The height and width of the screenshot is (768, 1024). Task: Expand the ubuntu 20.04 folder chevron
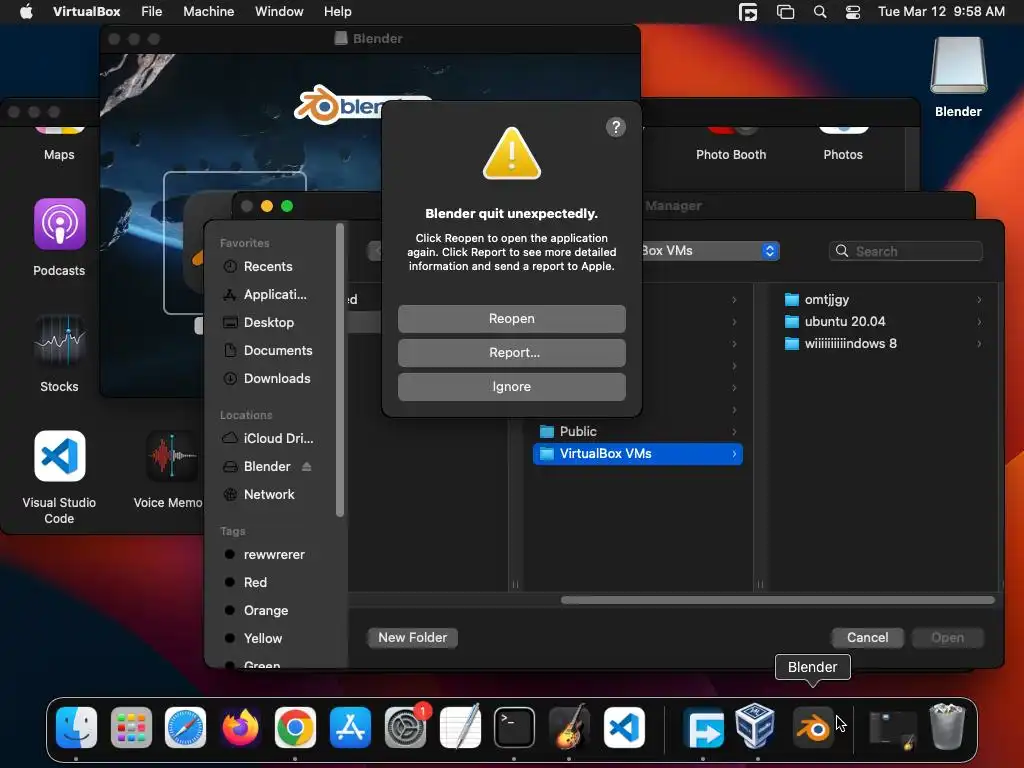[979, 322]
